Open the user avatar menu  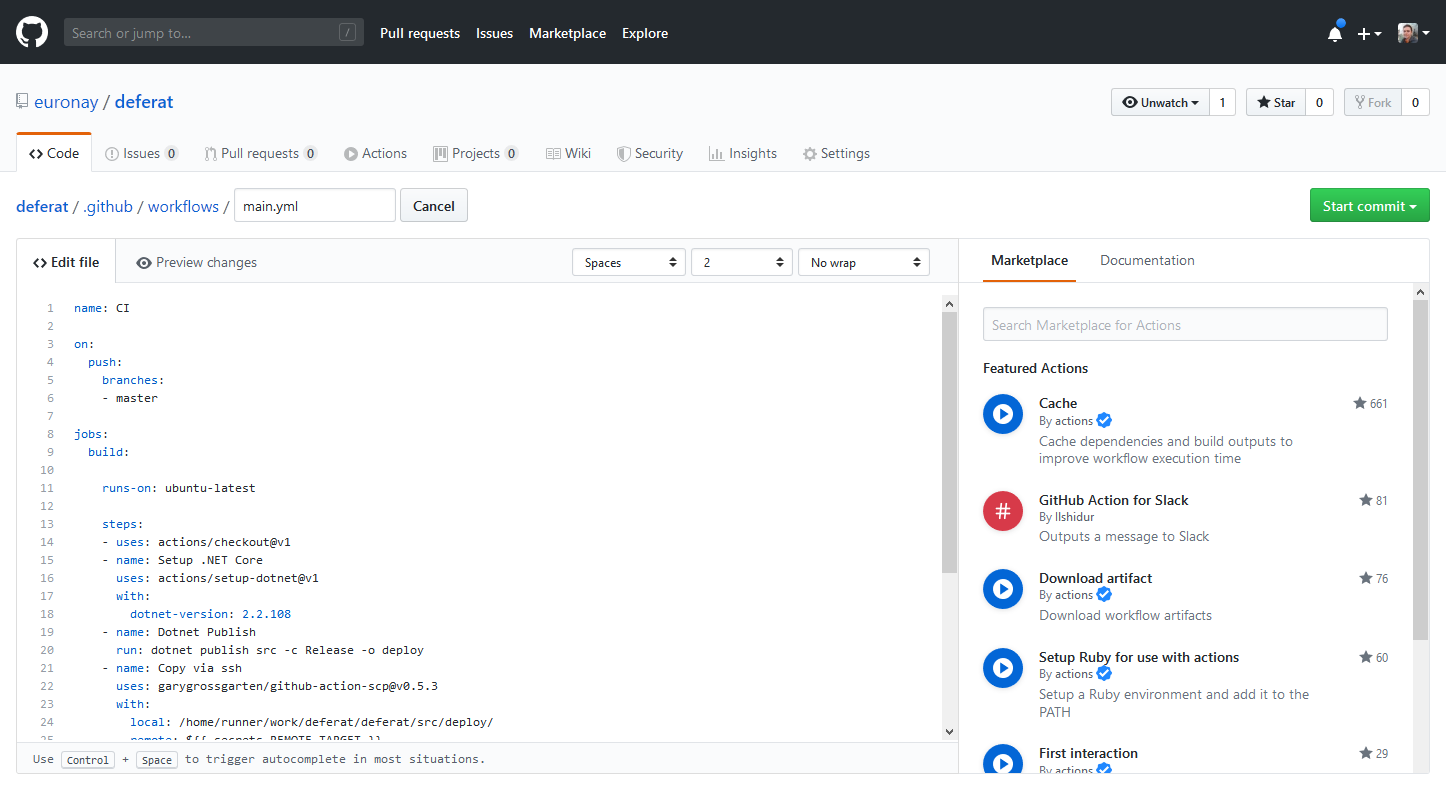1414,33
